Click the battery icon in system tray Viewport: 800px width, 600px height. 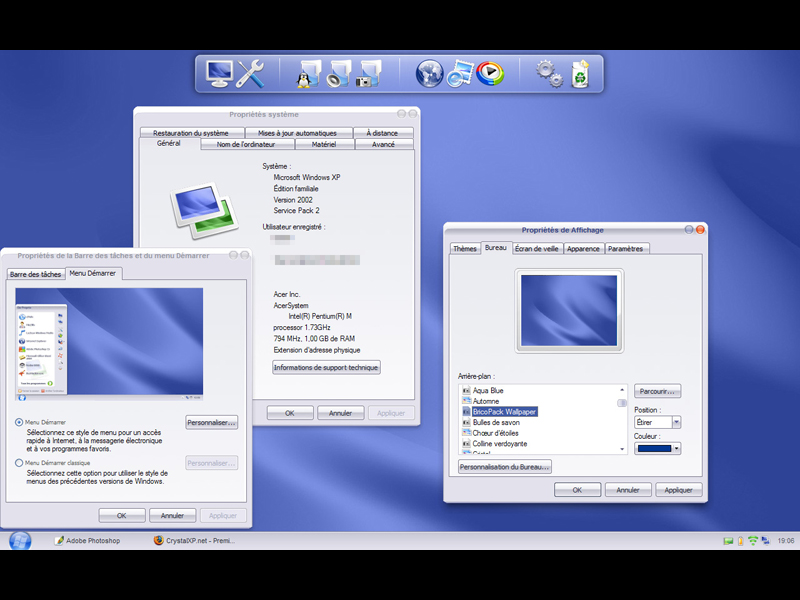click(740, 541)
